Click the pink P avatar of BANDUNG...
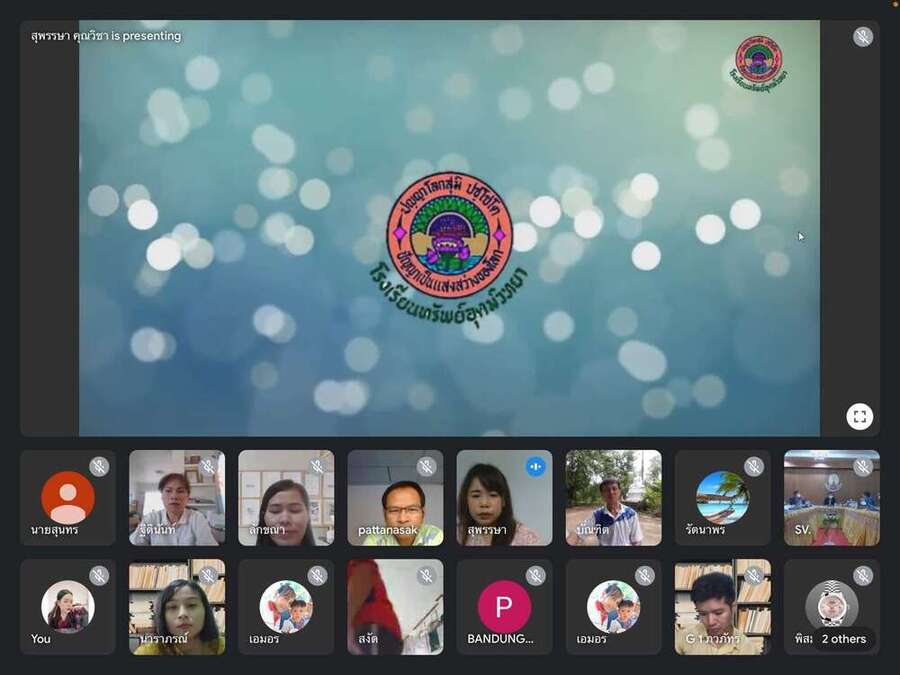This screenshot has width=900, height=675. 504,607
